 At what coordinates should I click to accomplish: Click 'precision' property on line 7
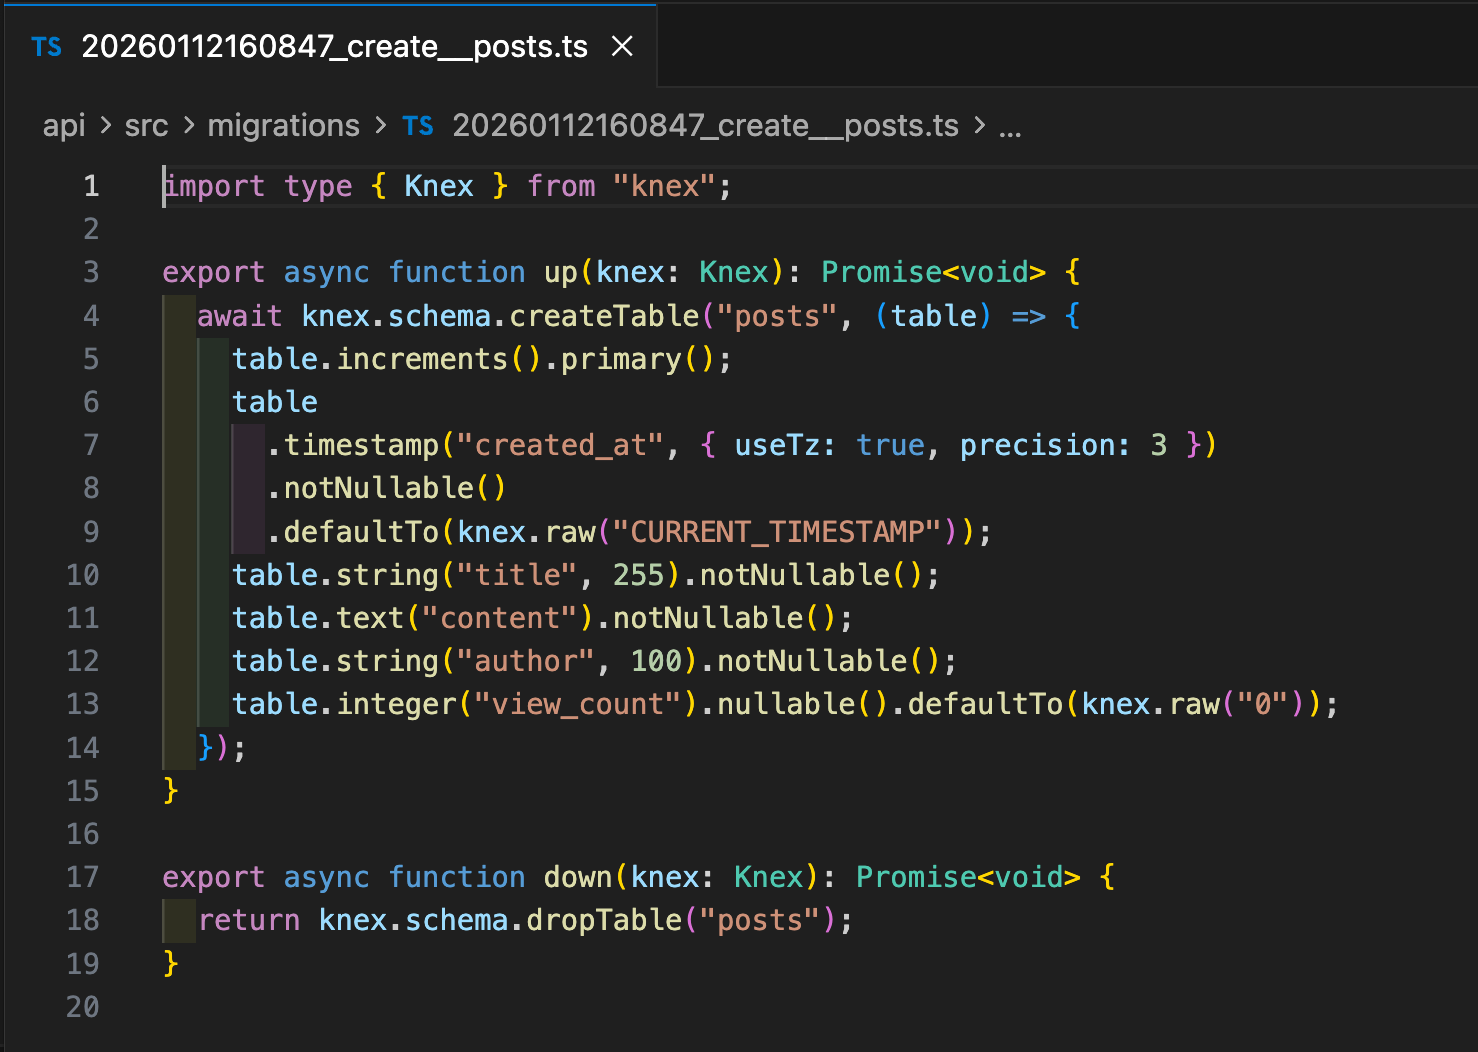[x=1037, y=445]
